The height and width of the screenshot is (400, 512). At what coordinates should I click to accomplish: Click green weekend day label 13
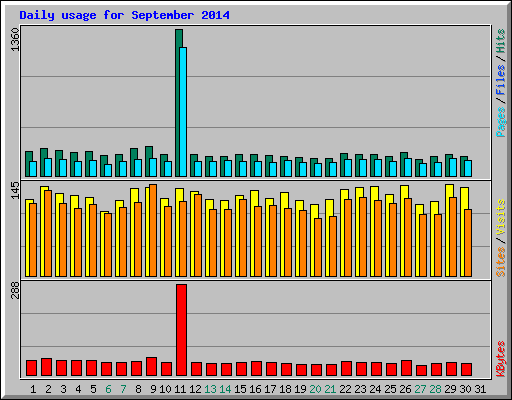tap(210, 389)
